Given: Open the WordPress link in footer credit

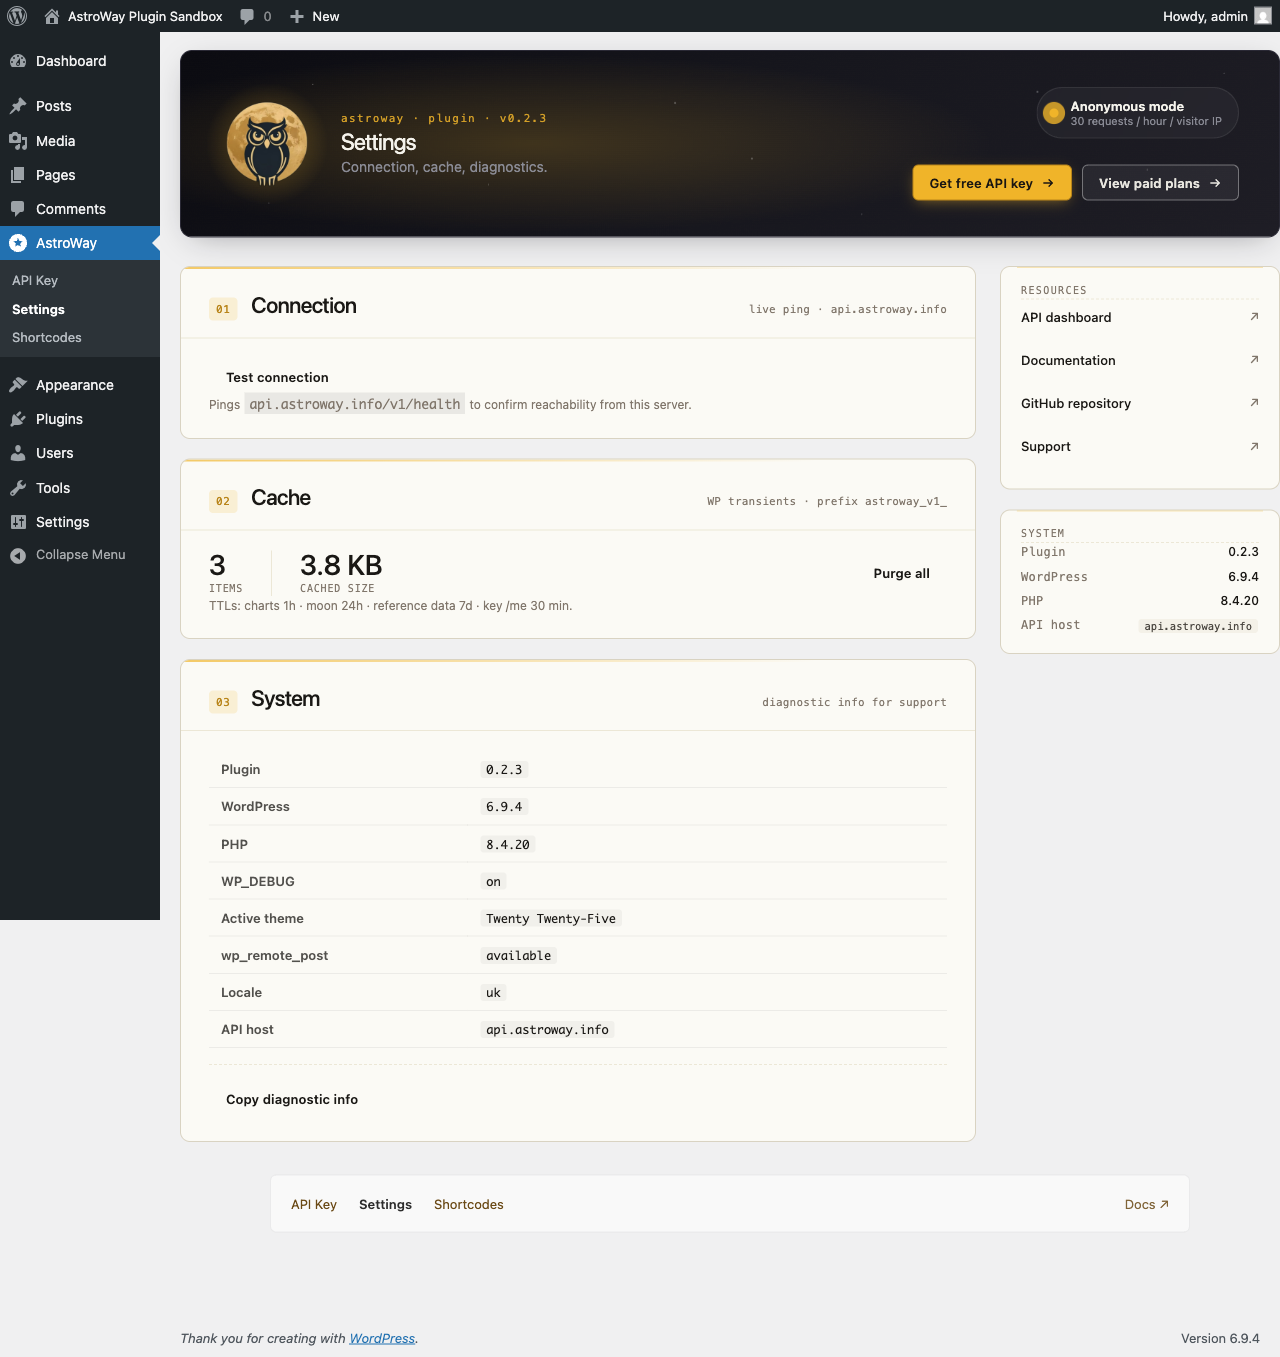Looking at the screenshot, I should (382, 1339).
